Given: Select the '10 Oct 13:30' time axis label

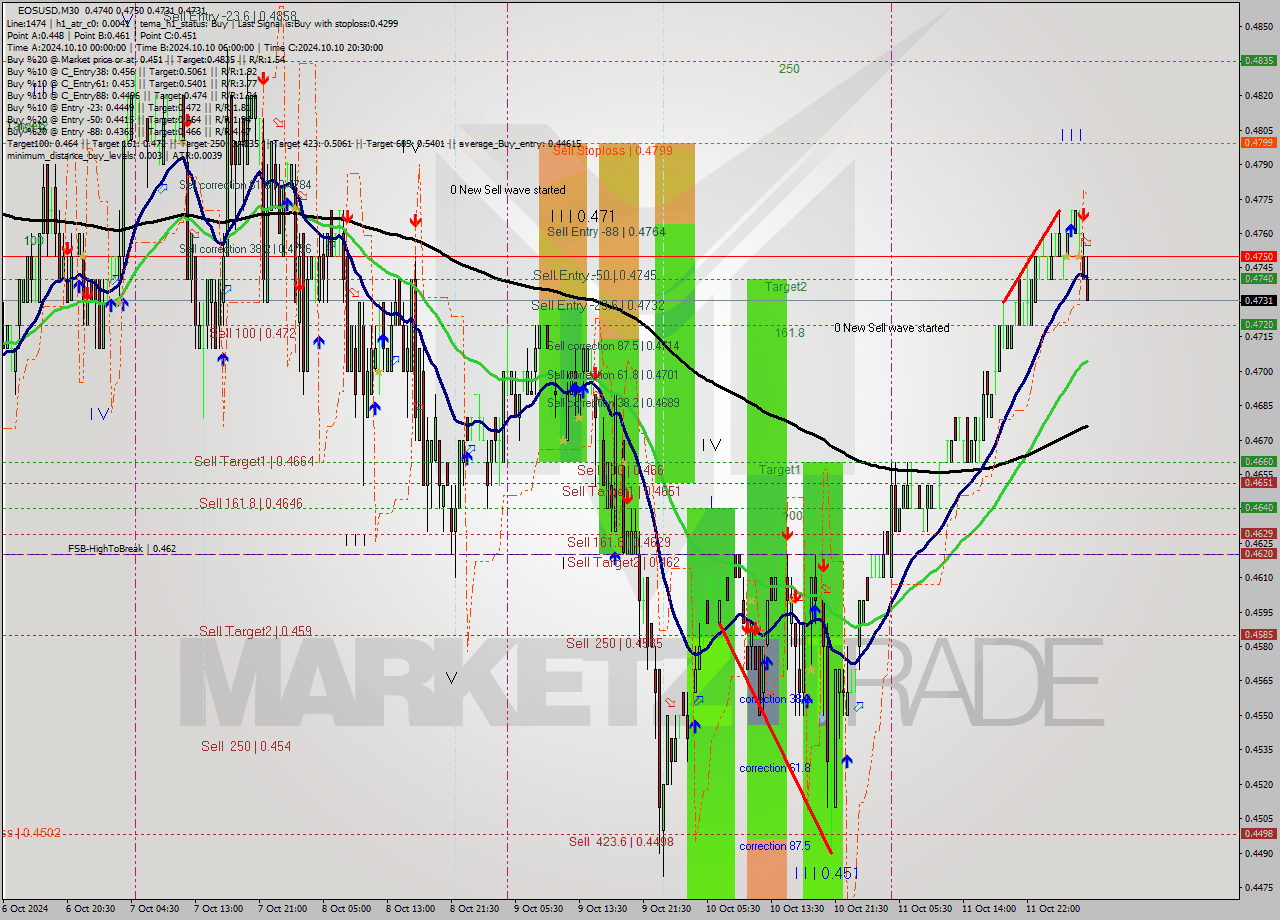Looking at the screenshot, I should pos(796,909).
